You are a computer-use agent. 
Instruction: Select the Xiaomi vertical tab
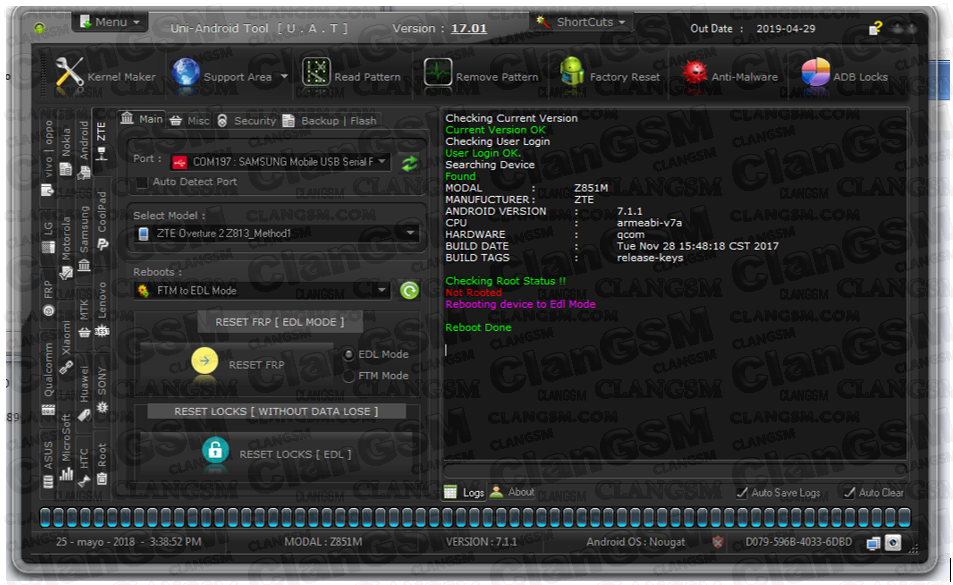click(66, 347)
